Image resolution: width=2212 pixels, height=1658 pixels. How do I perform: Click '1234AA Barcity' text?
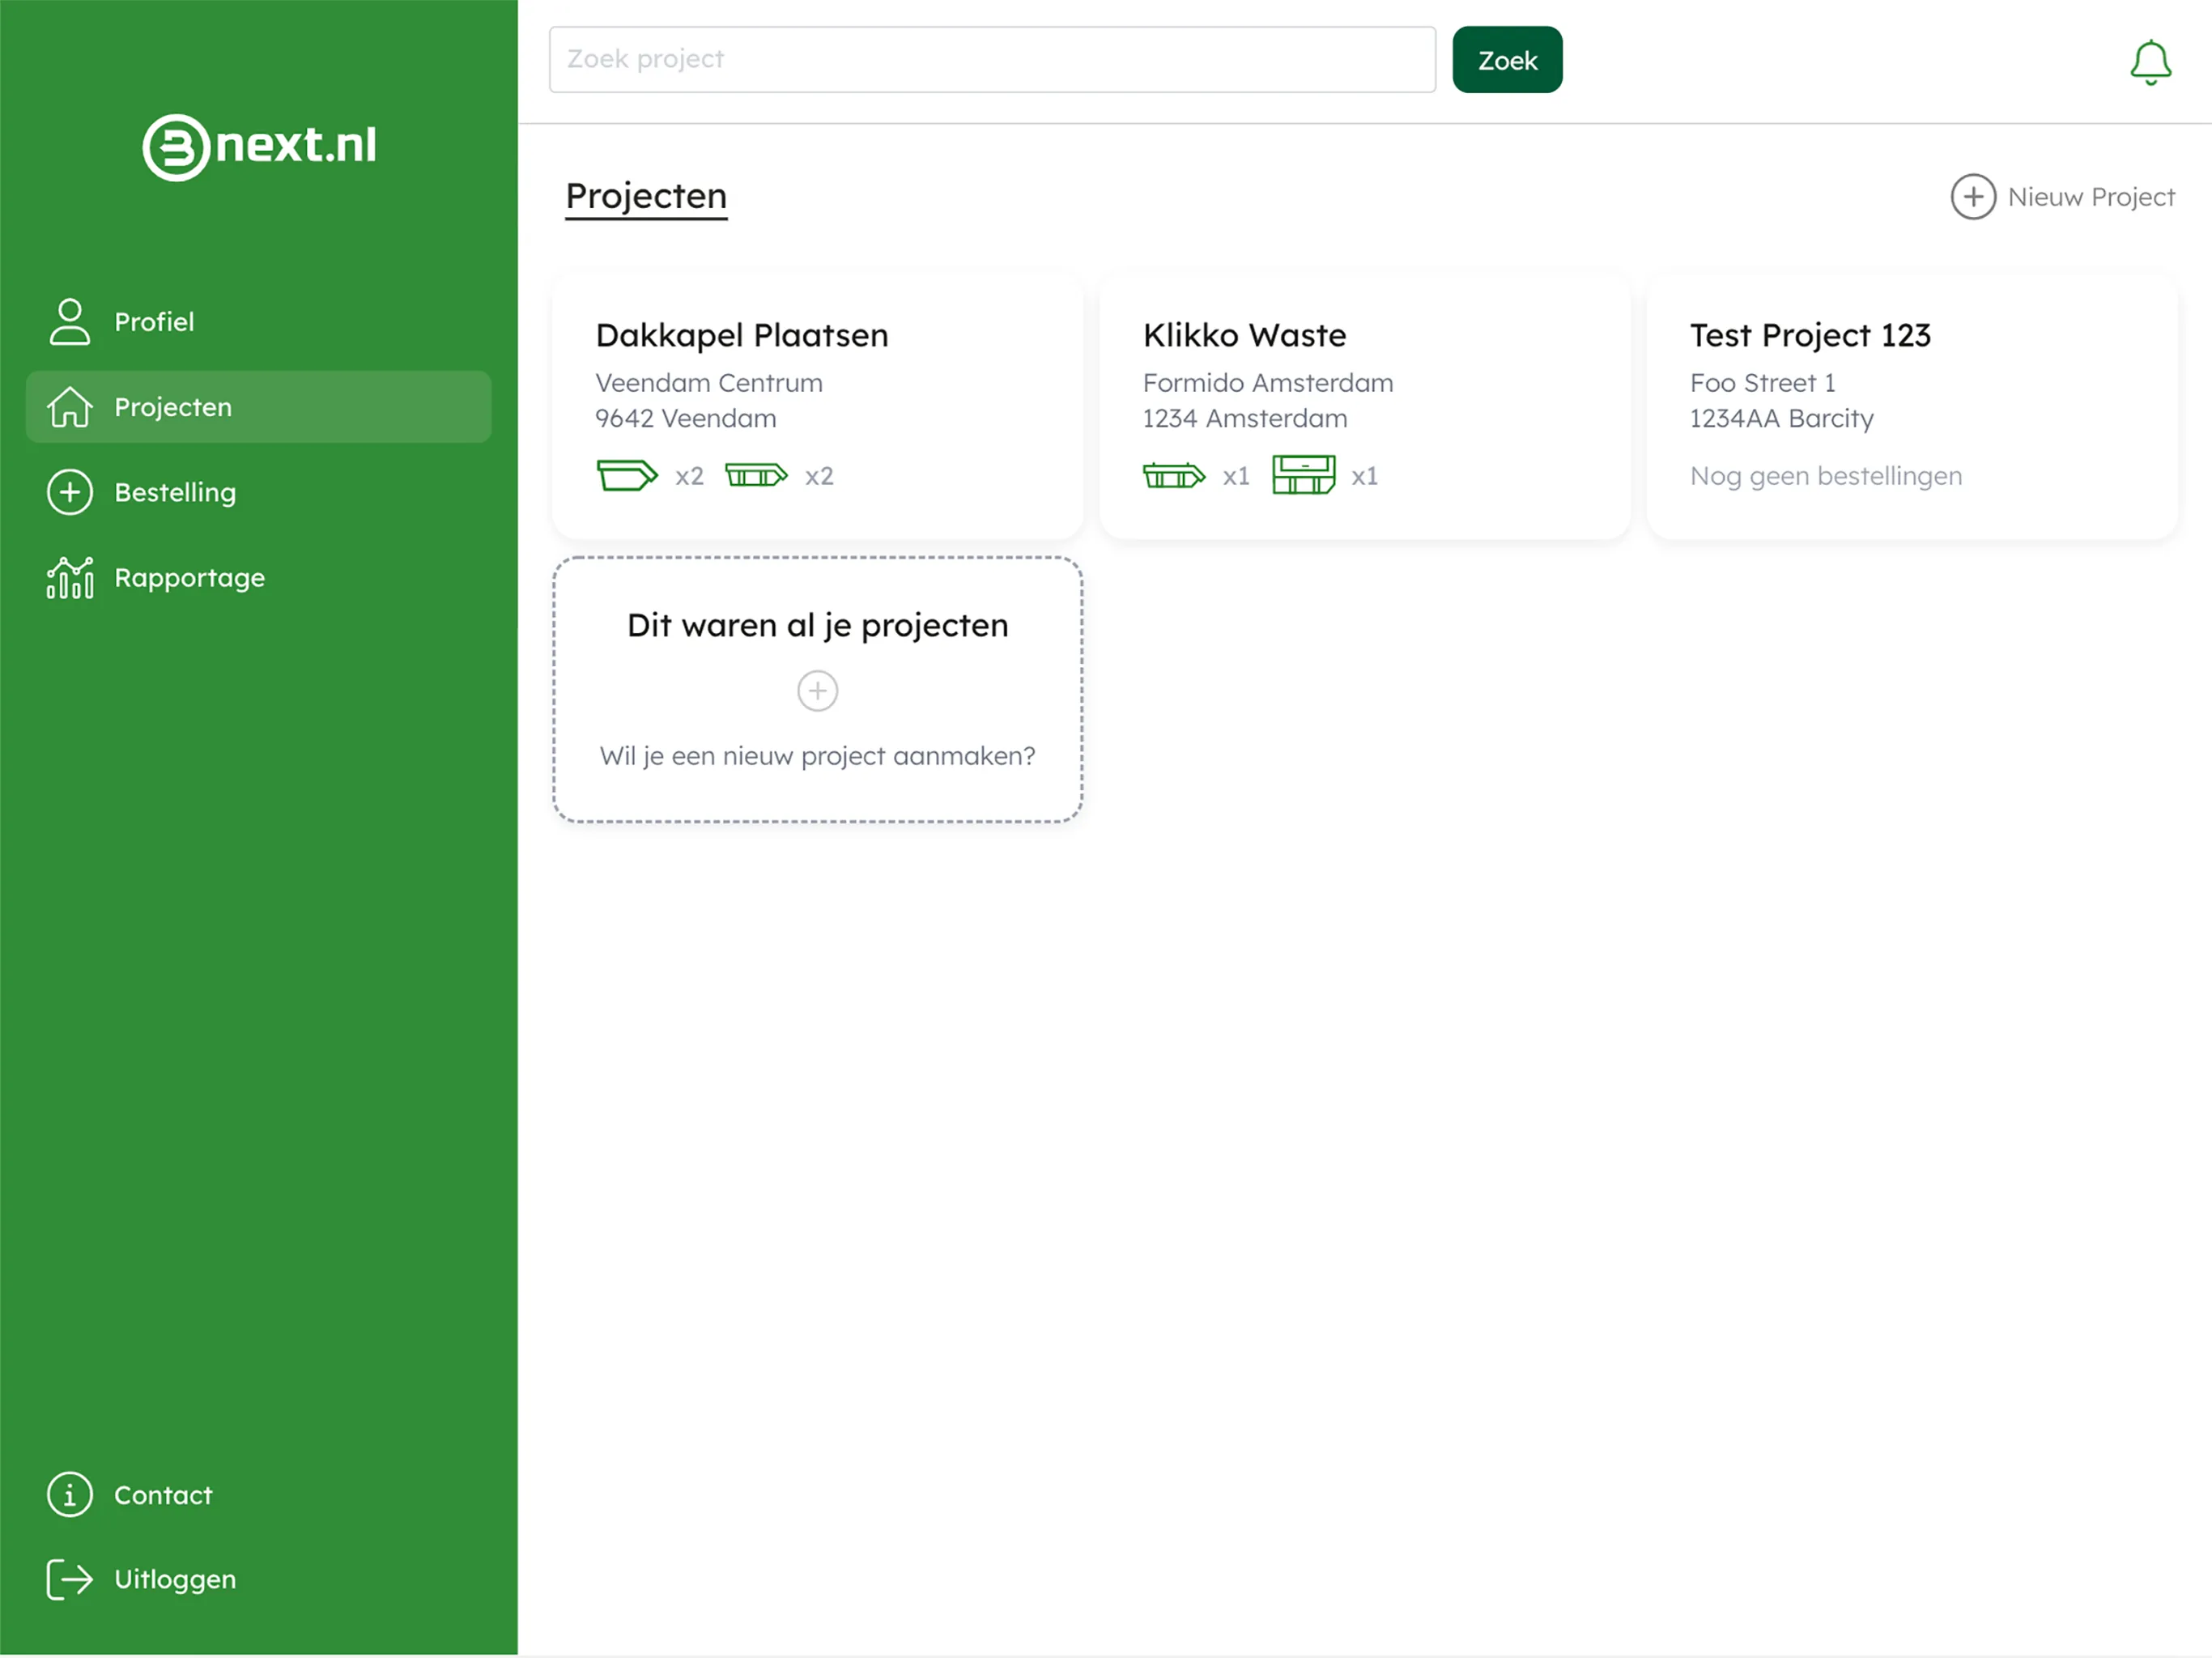coord(1781,418)
